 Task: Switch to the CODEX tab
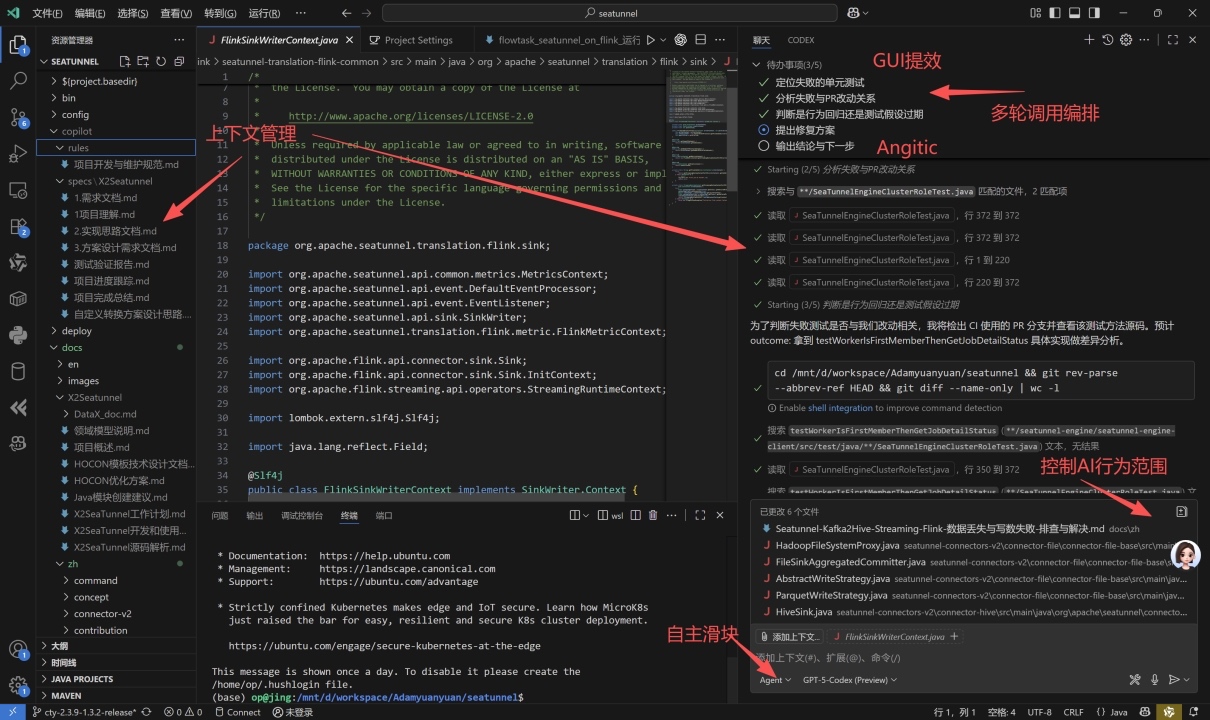tap(801, 40)
